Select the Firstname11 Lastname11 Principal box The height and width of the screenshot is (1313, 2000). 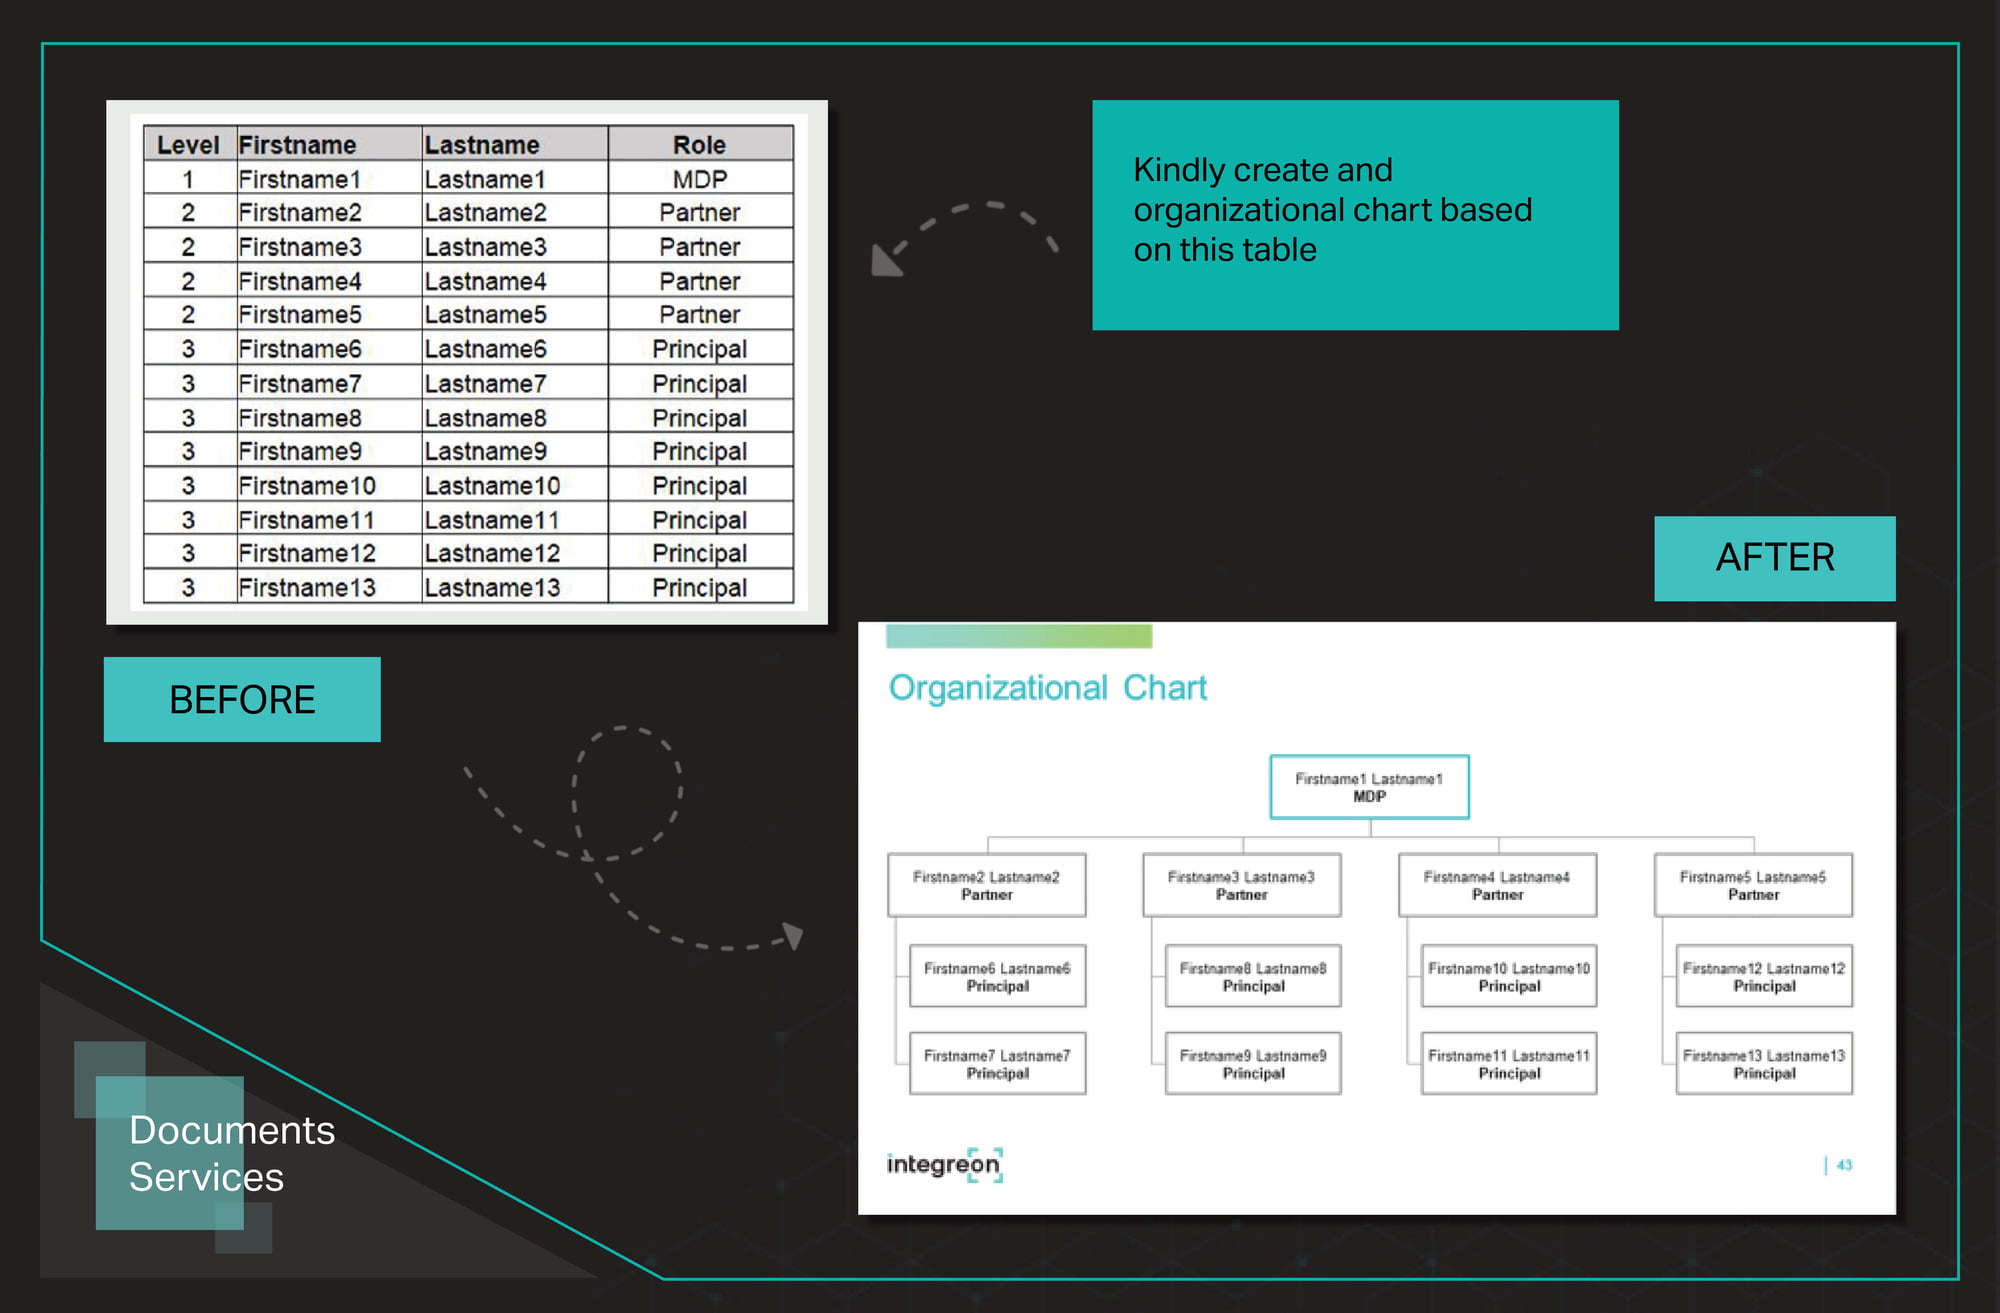[x=1509, y=1063]
